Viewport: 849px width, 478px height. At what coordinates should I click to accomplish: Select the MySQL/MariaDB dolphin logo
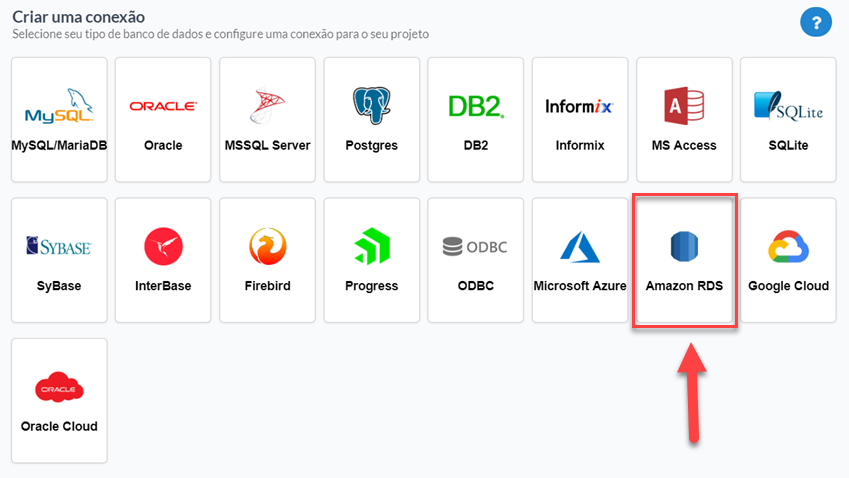(x=59, y=106)
